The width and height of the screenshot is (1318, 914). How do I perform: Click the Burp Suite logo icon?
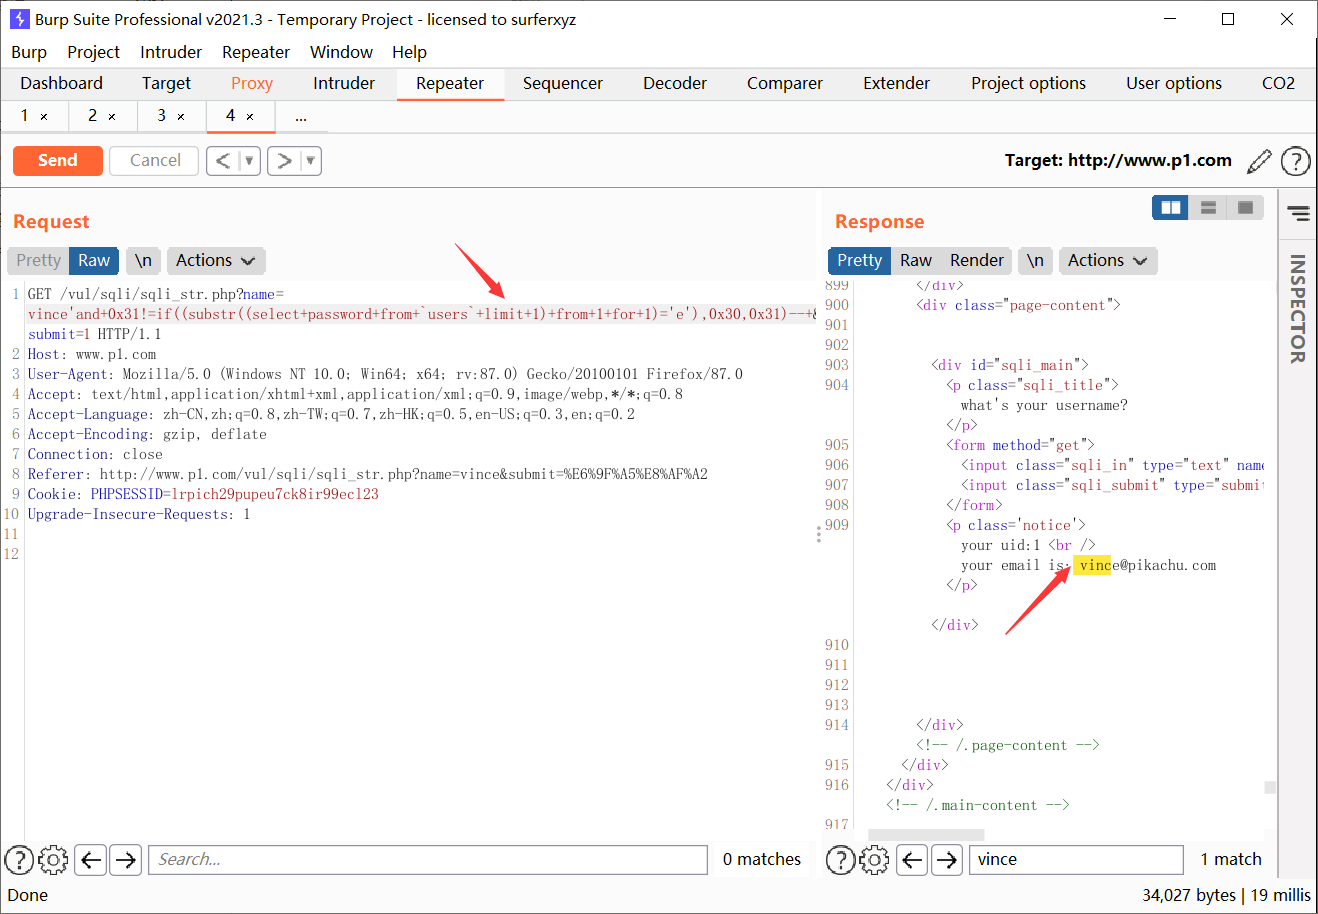click(x=18, y=19)
